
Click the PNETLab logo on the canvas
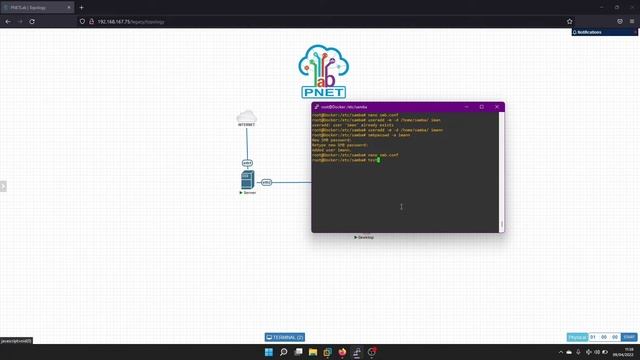[x=323, y=71]
